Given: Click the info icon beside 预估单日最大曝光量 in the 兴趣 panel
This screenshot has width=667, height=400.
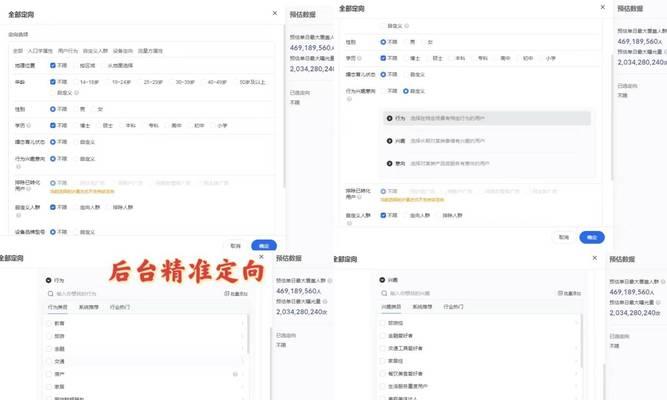Looking at the screenshot, I should click(658, 302).
